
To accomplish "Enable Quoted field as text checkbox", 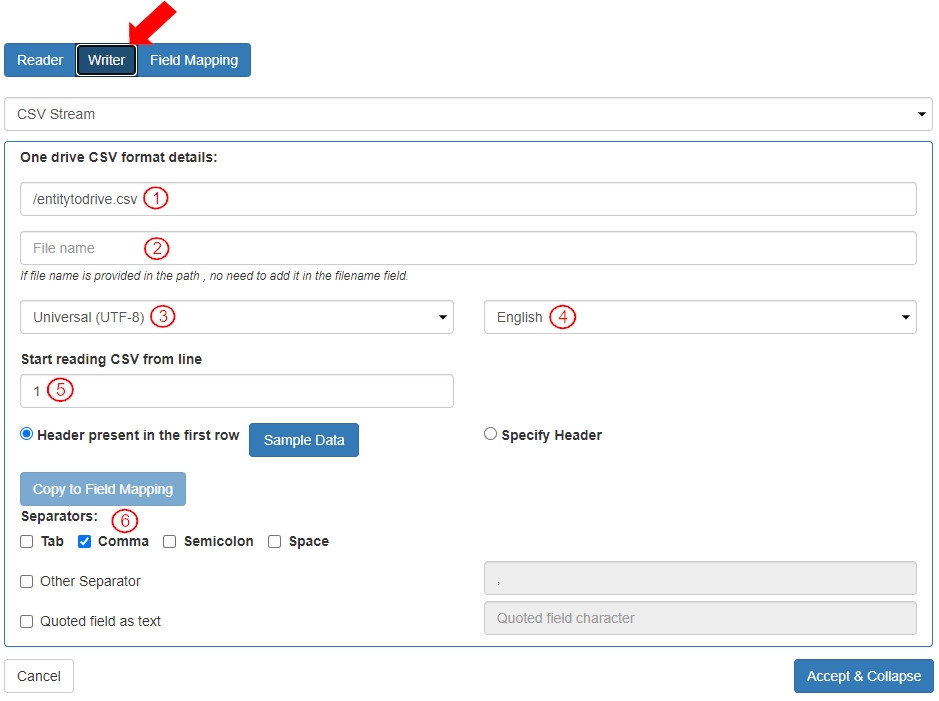I will [27, 621].
